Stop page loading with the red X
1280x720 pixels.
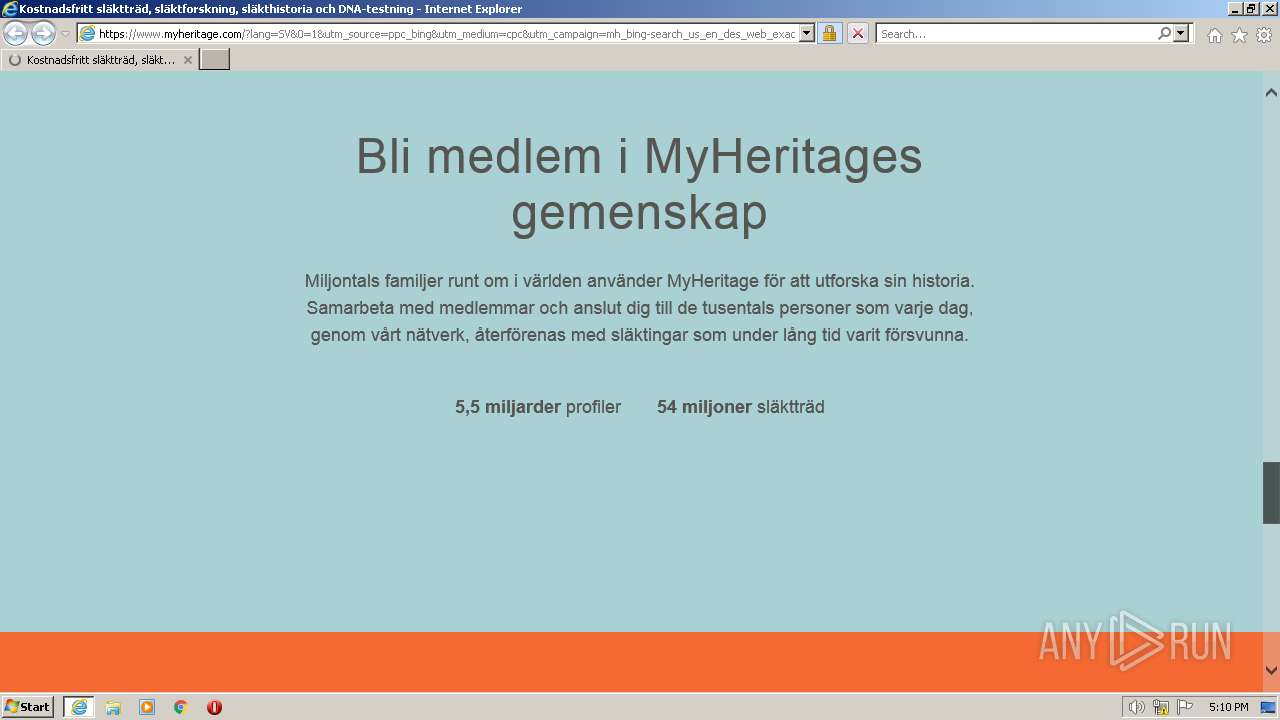coord(858,33)
